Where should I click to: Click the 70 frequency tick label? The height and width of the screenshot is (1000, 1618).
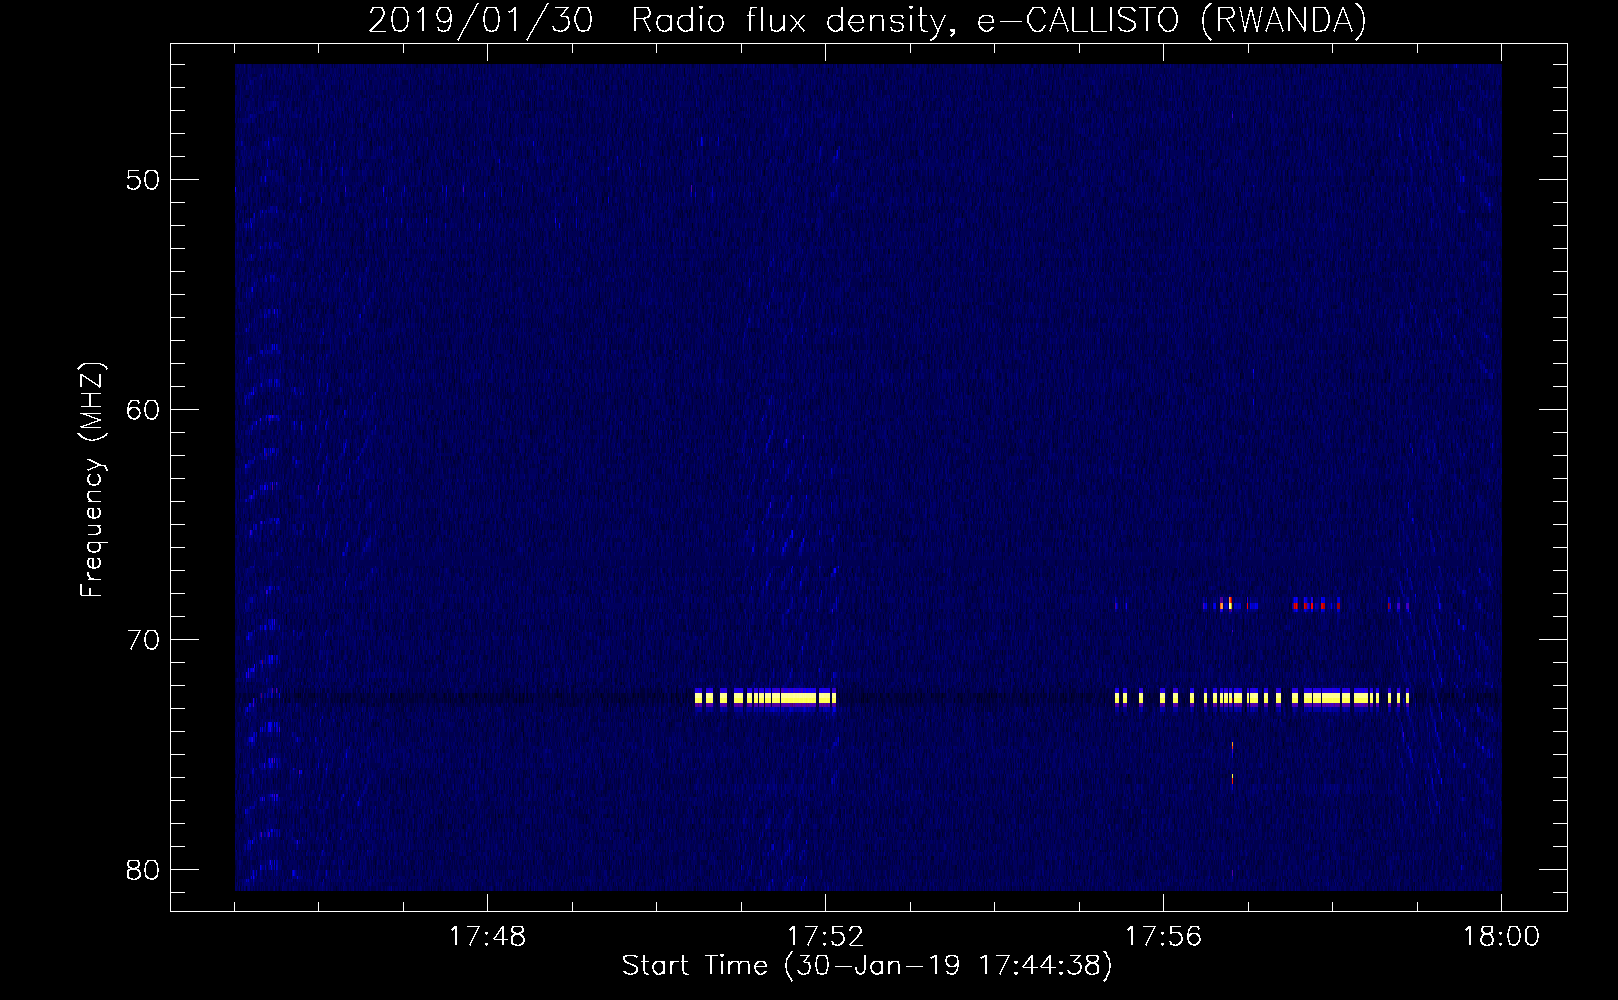point(143,640)
